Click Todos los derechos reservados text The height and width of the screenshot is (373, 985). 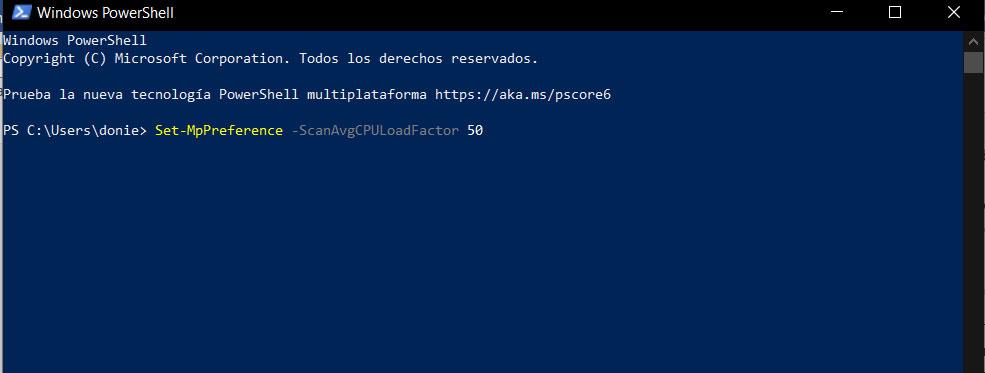(418, 59)
